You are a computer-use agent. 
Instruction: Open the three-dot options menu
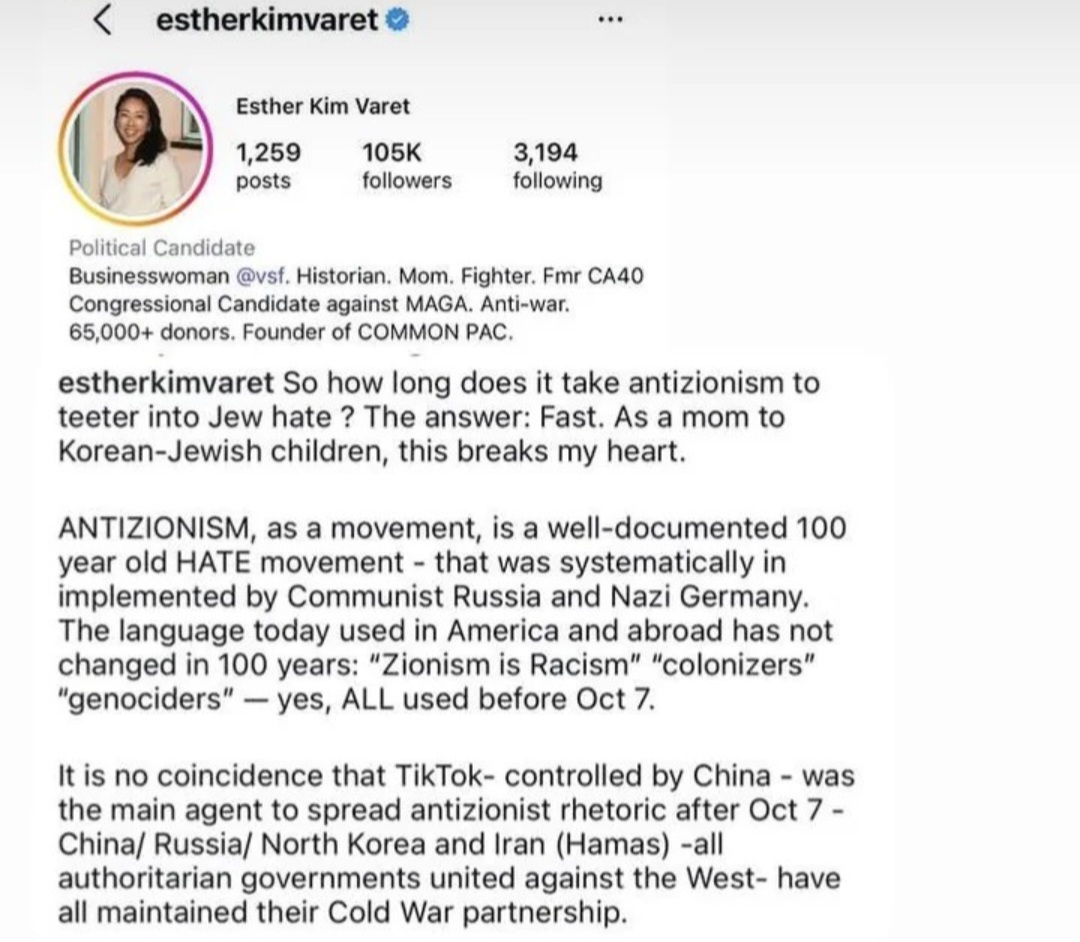pyautogui.click(x=610, y=20)
